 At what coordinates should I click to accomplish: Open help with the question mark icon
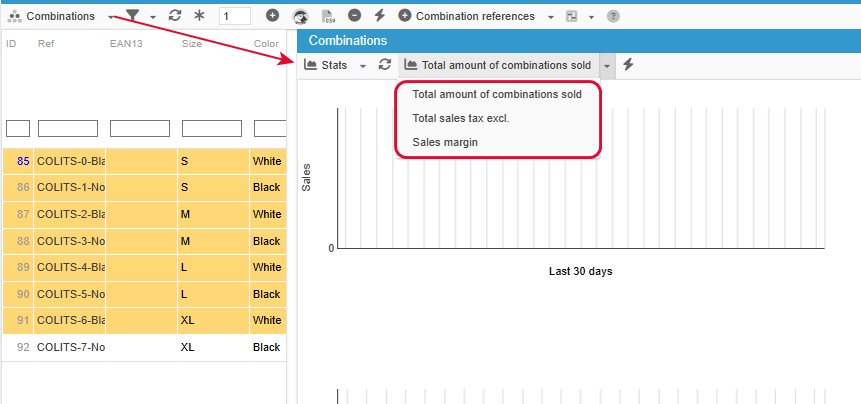click(x=613, y=16)
